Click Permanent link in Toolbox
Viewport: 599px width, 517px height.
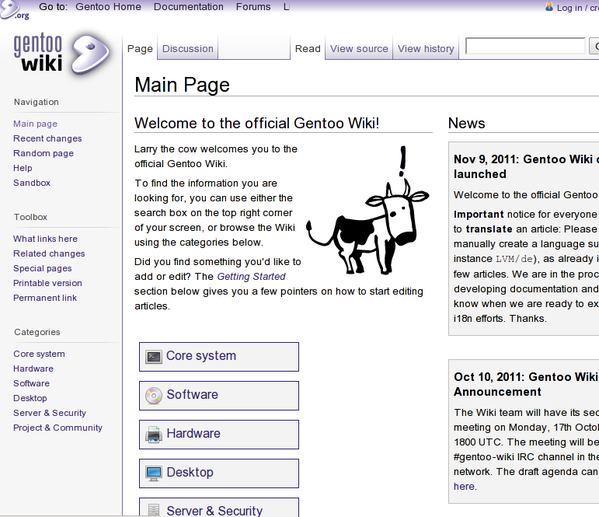(45, 298)
